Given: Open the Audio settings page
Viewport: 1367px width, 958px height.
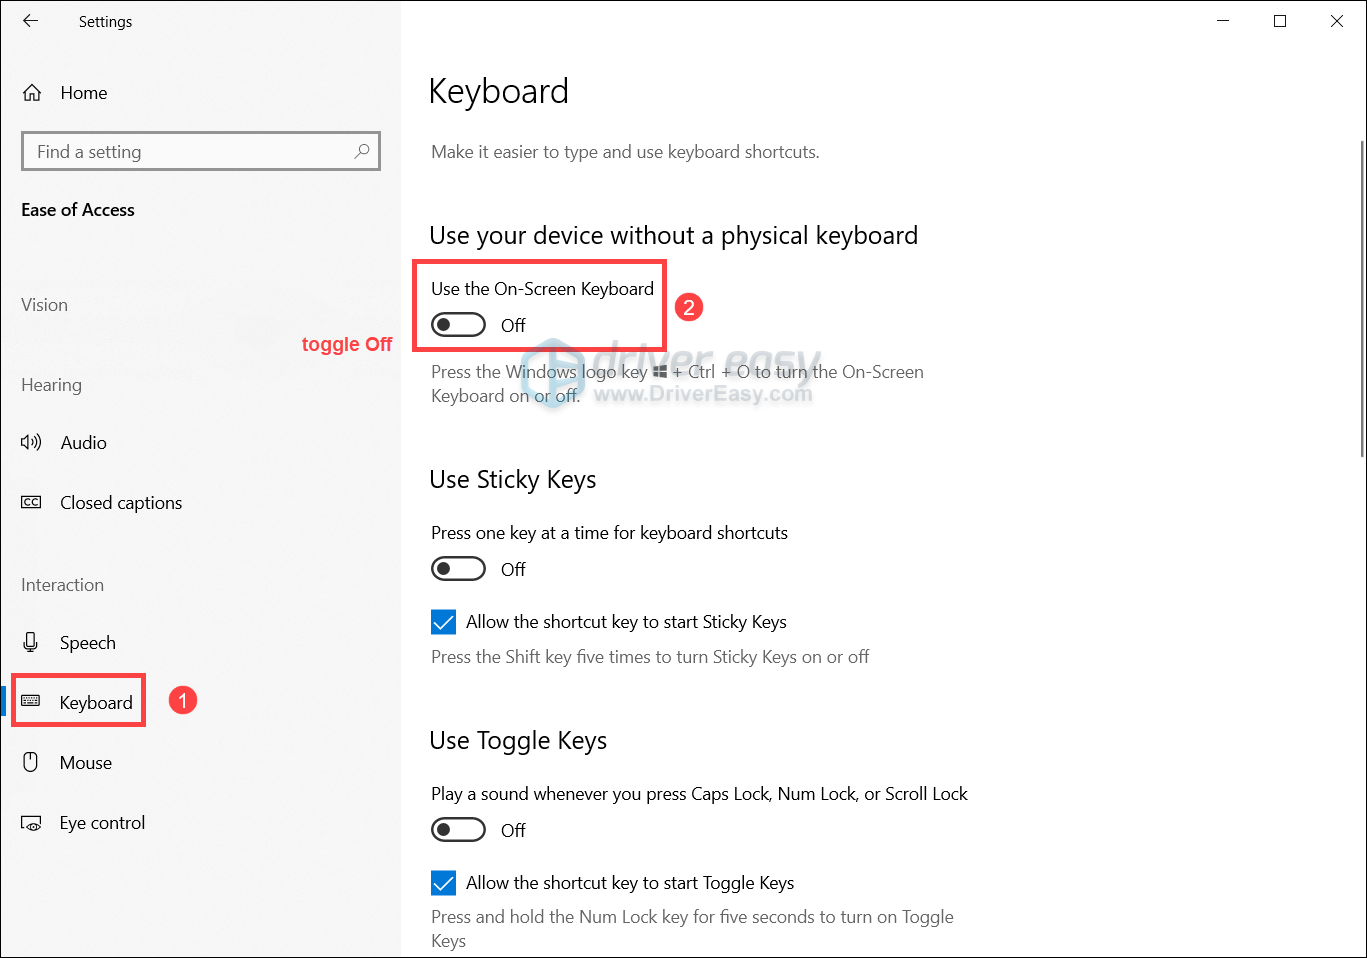Looking at the screenshot, I should [x=83, y=442].
